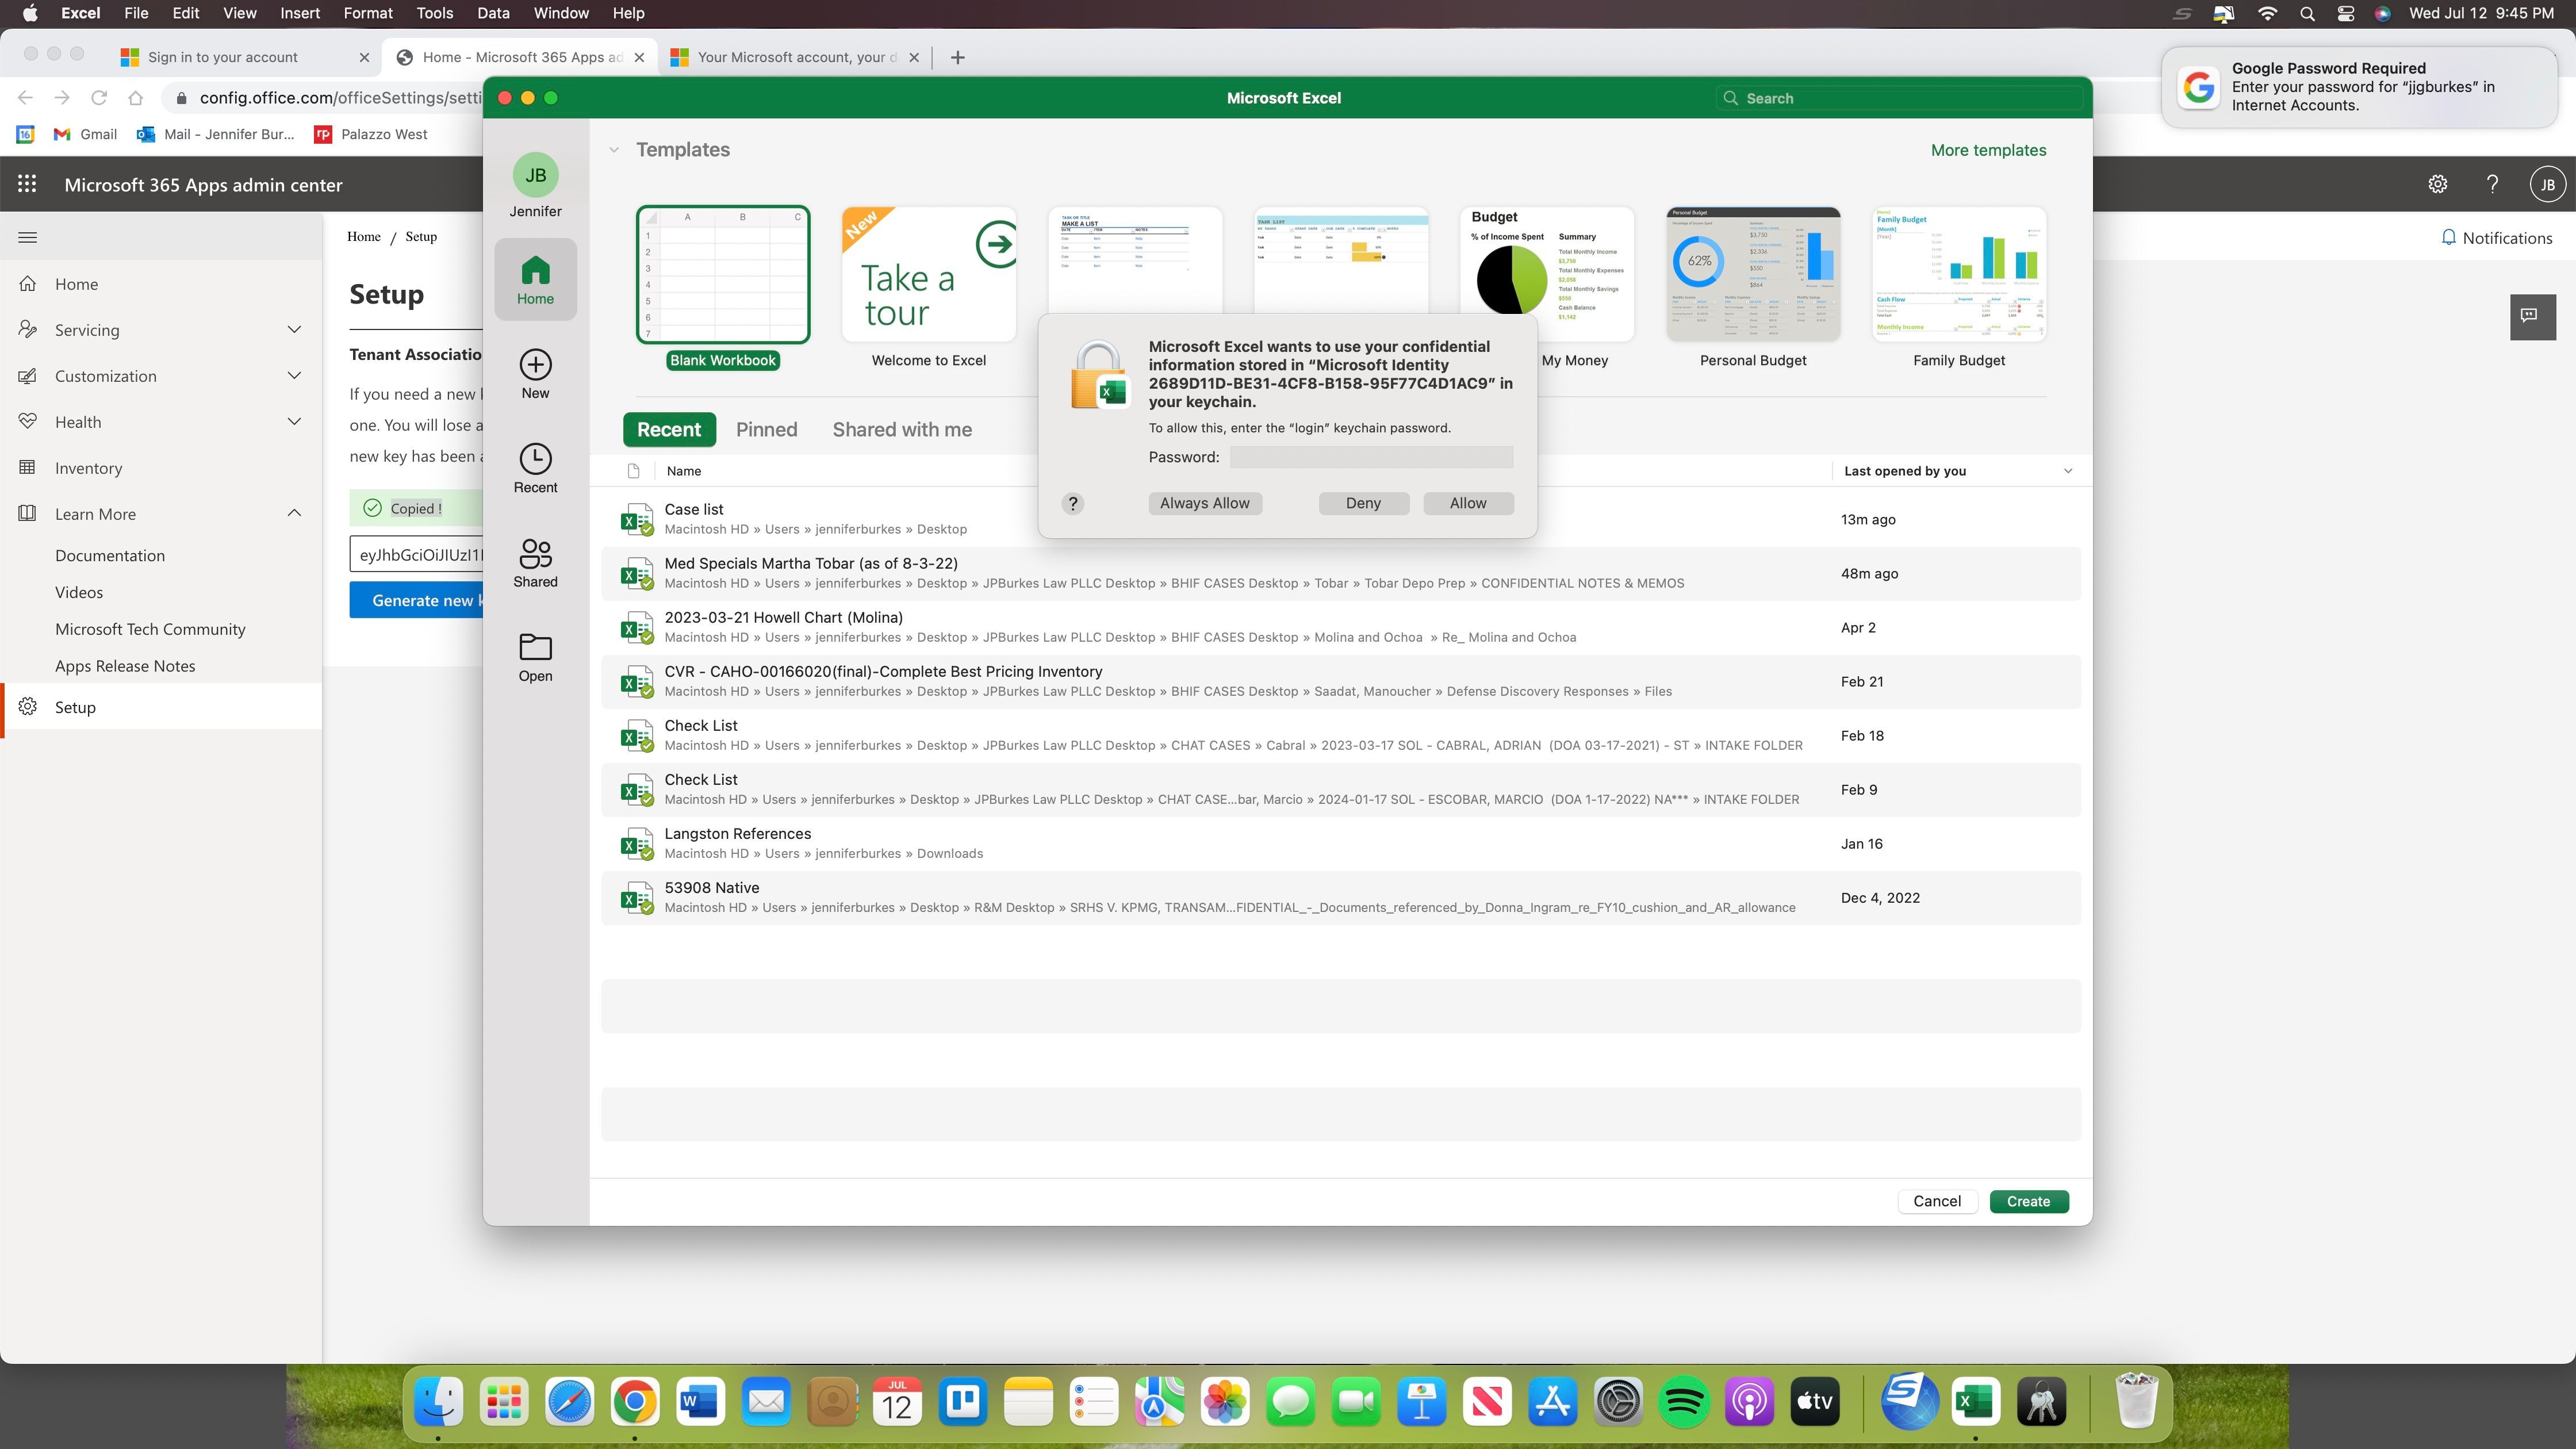The height and width of the screenshot is (1449, 2576).
Task: Collapse the Templates section chevron
Action: (x=613, y=149)
